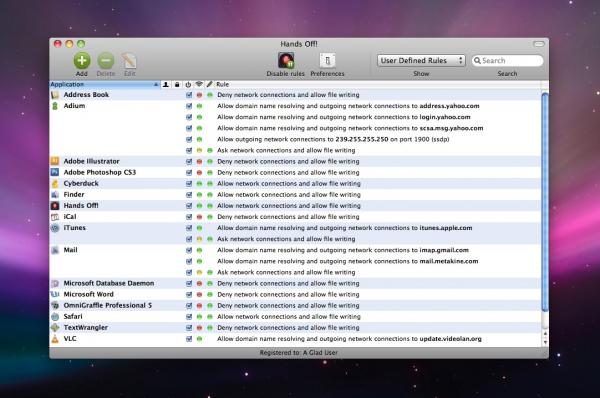Click the scrollbar up arrow
This screenshot has width=600, height=398.
coord(545,334)
